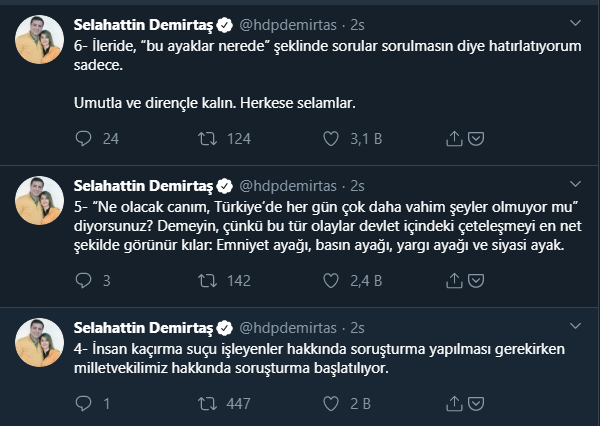Share the tweet numbered 5
Viewport: 600px width, 426px height.
[x=453, y=281]
